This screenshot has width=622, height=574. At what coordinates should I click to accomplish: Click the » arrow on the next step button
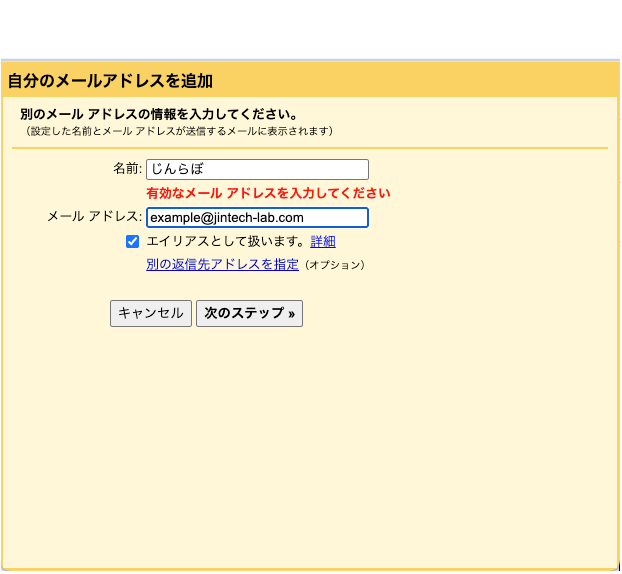[291, 314]
